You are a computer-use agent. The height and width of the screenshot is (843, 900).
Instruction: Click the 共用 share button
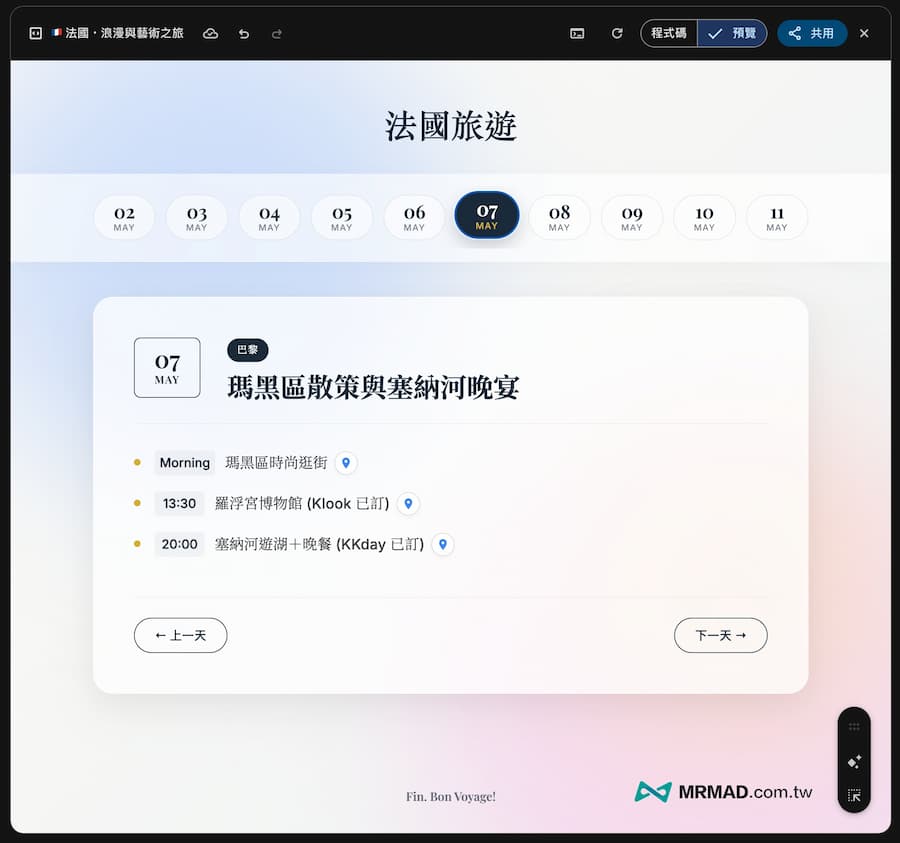pos(812,33)
